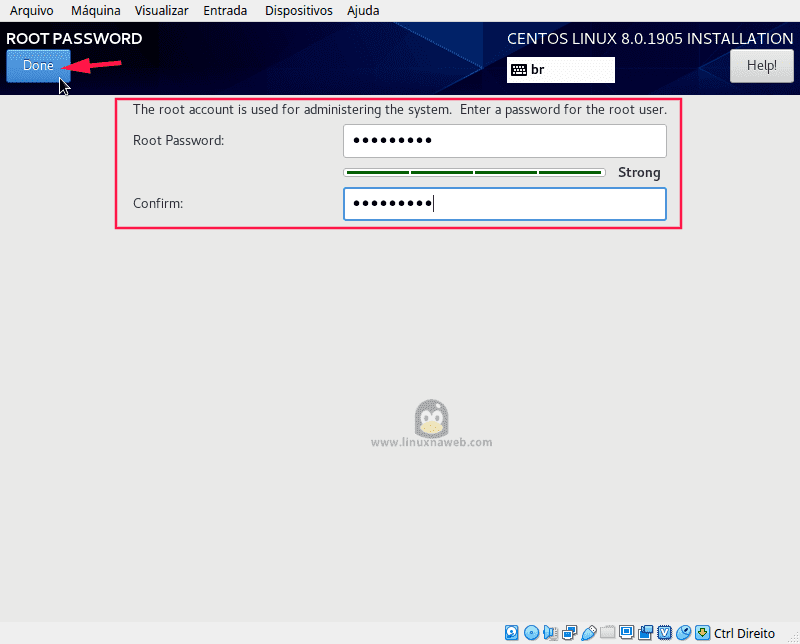Click the virtualization CPU chip icon

pyautogui.click(x=664, y=633)
